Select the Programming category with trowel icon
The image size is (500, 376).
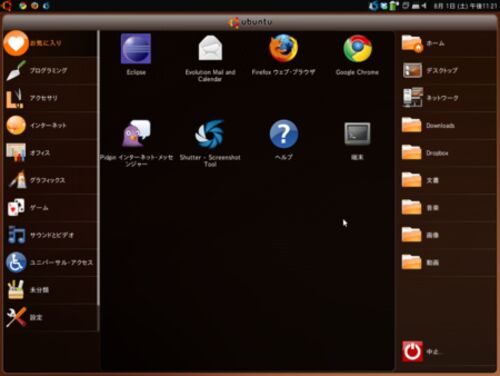tap(50, 70)
